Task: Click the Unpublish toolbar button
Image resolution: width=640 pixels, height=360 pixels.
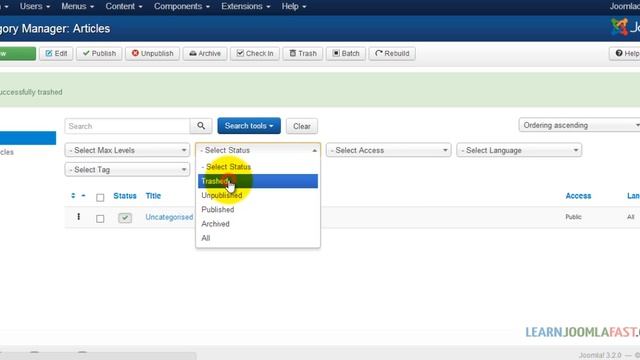Action: pyautogui.click(x=152, y=53)
